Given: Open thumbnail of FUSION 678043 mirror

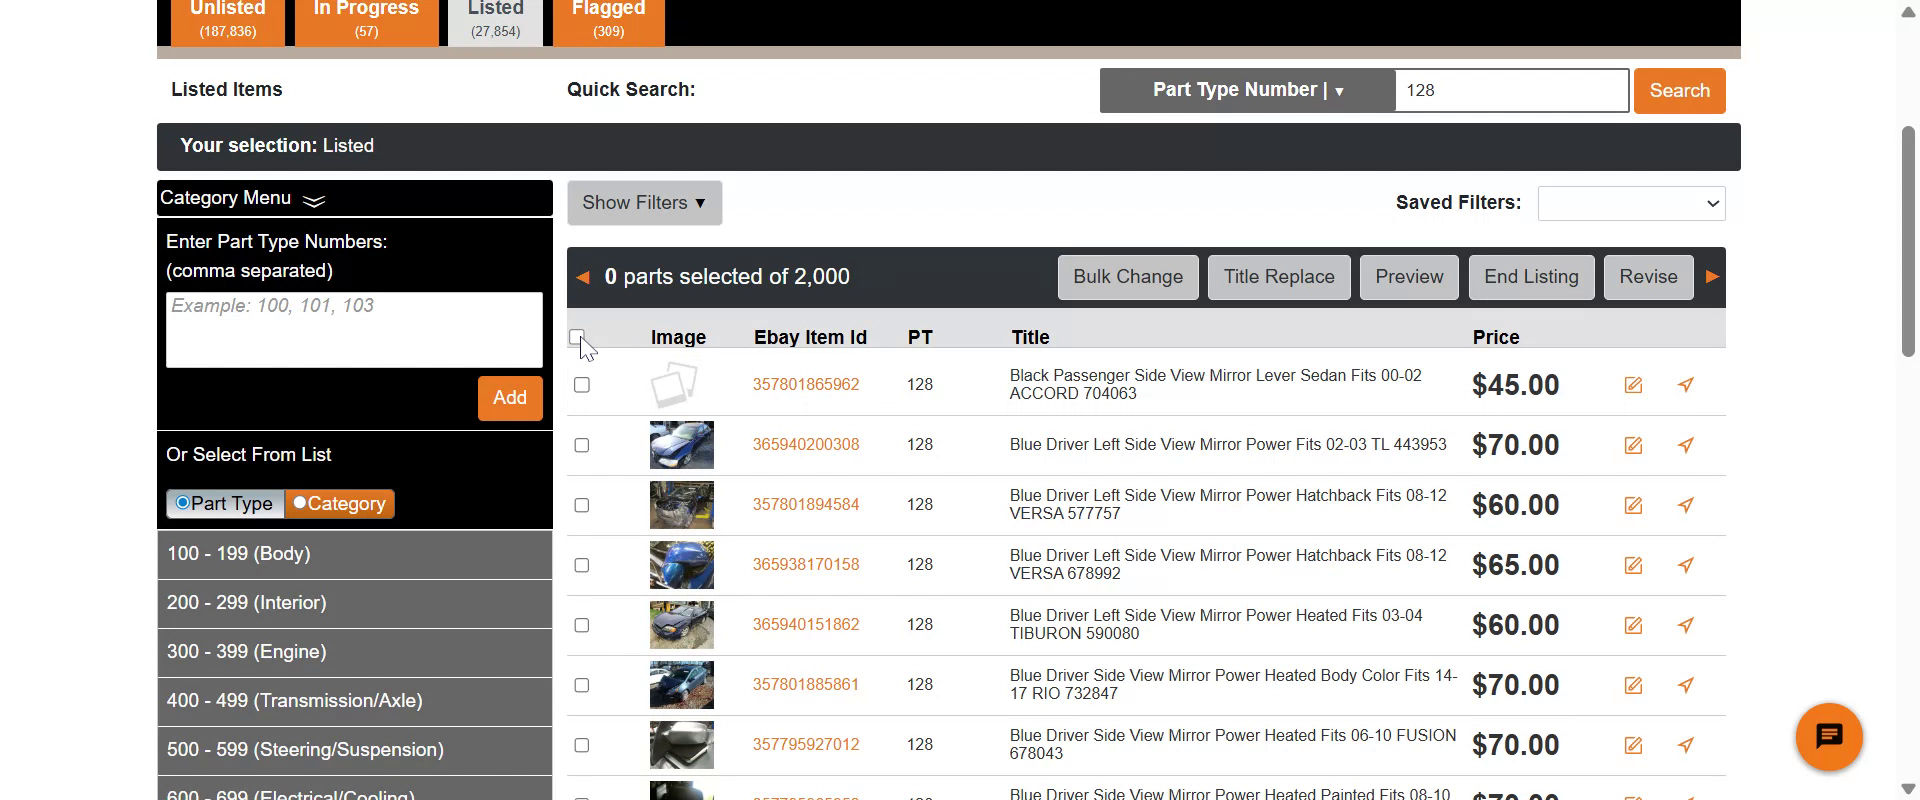Looking at the screenshot, I should pyautogui.click(x=682, y=745).
